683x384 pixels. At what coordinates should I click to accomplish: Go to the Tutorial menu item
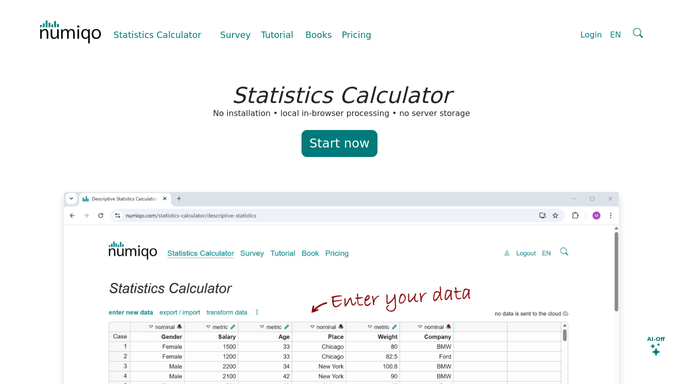(277, 35)
